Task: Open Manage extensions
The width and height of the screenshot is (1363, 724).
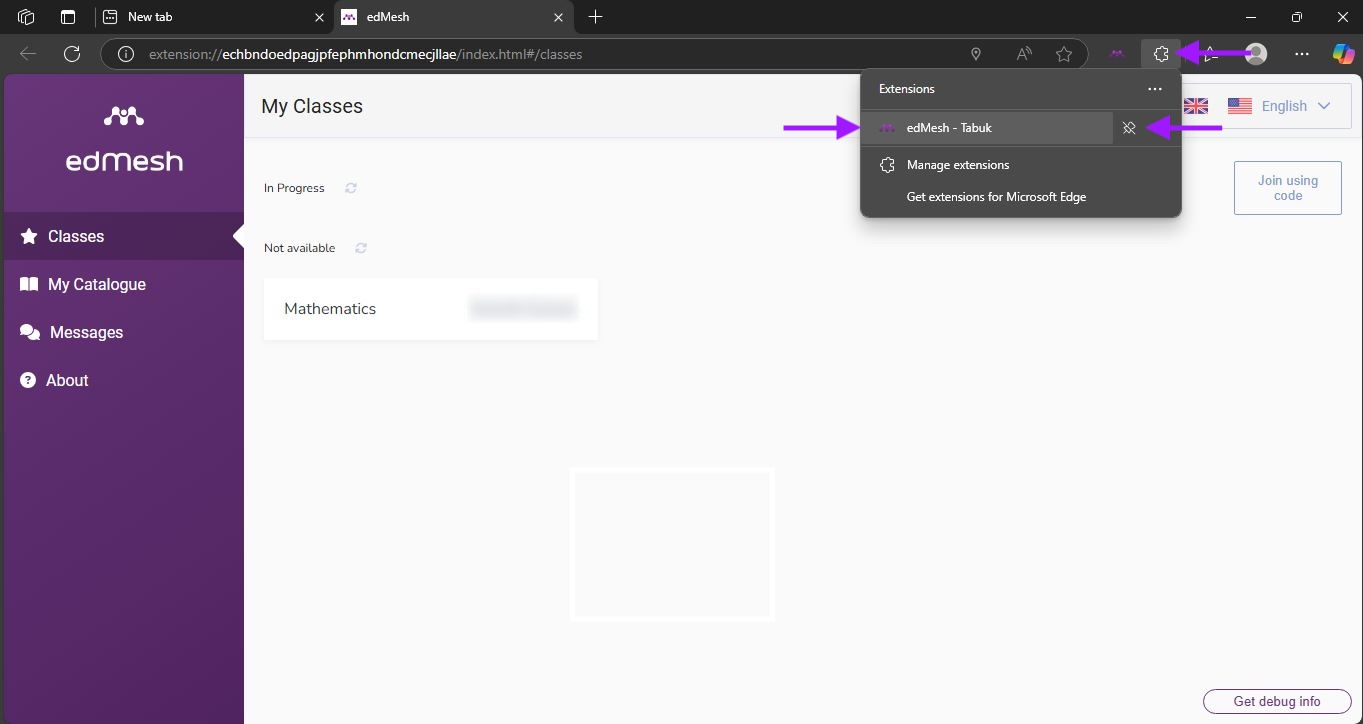Action: tap(1020, 165)
